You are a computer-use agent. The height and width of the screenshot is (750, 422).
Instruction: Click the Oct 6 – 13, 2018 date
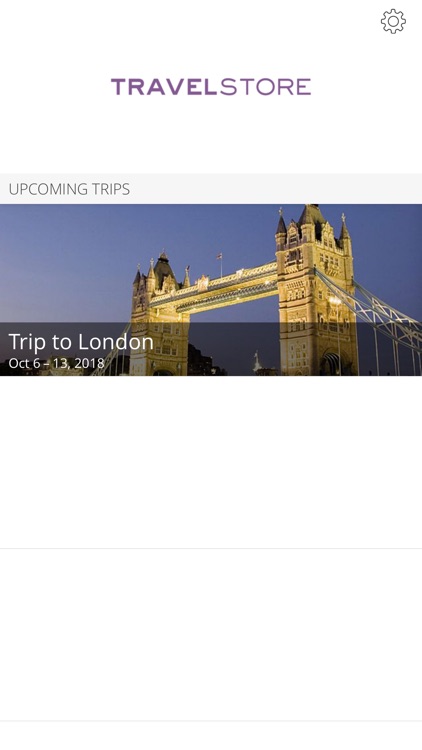point(56,363)
